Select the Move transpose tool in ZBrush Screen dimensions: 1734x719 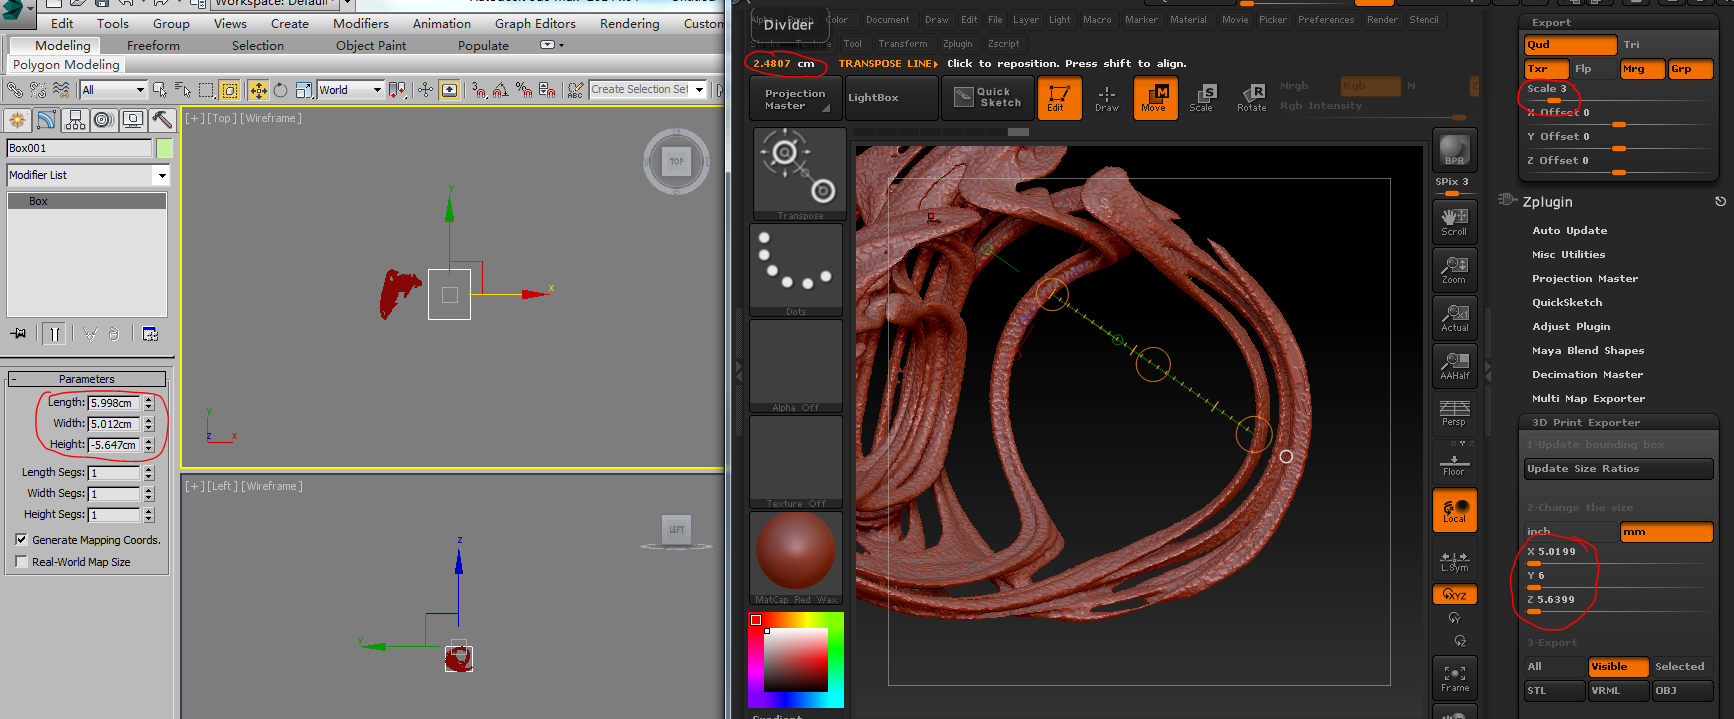[x=1154, y=98]
